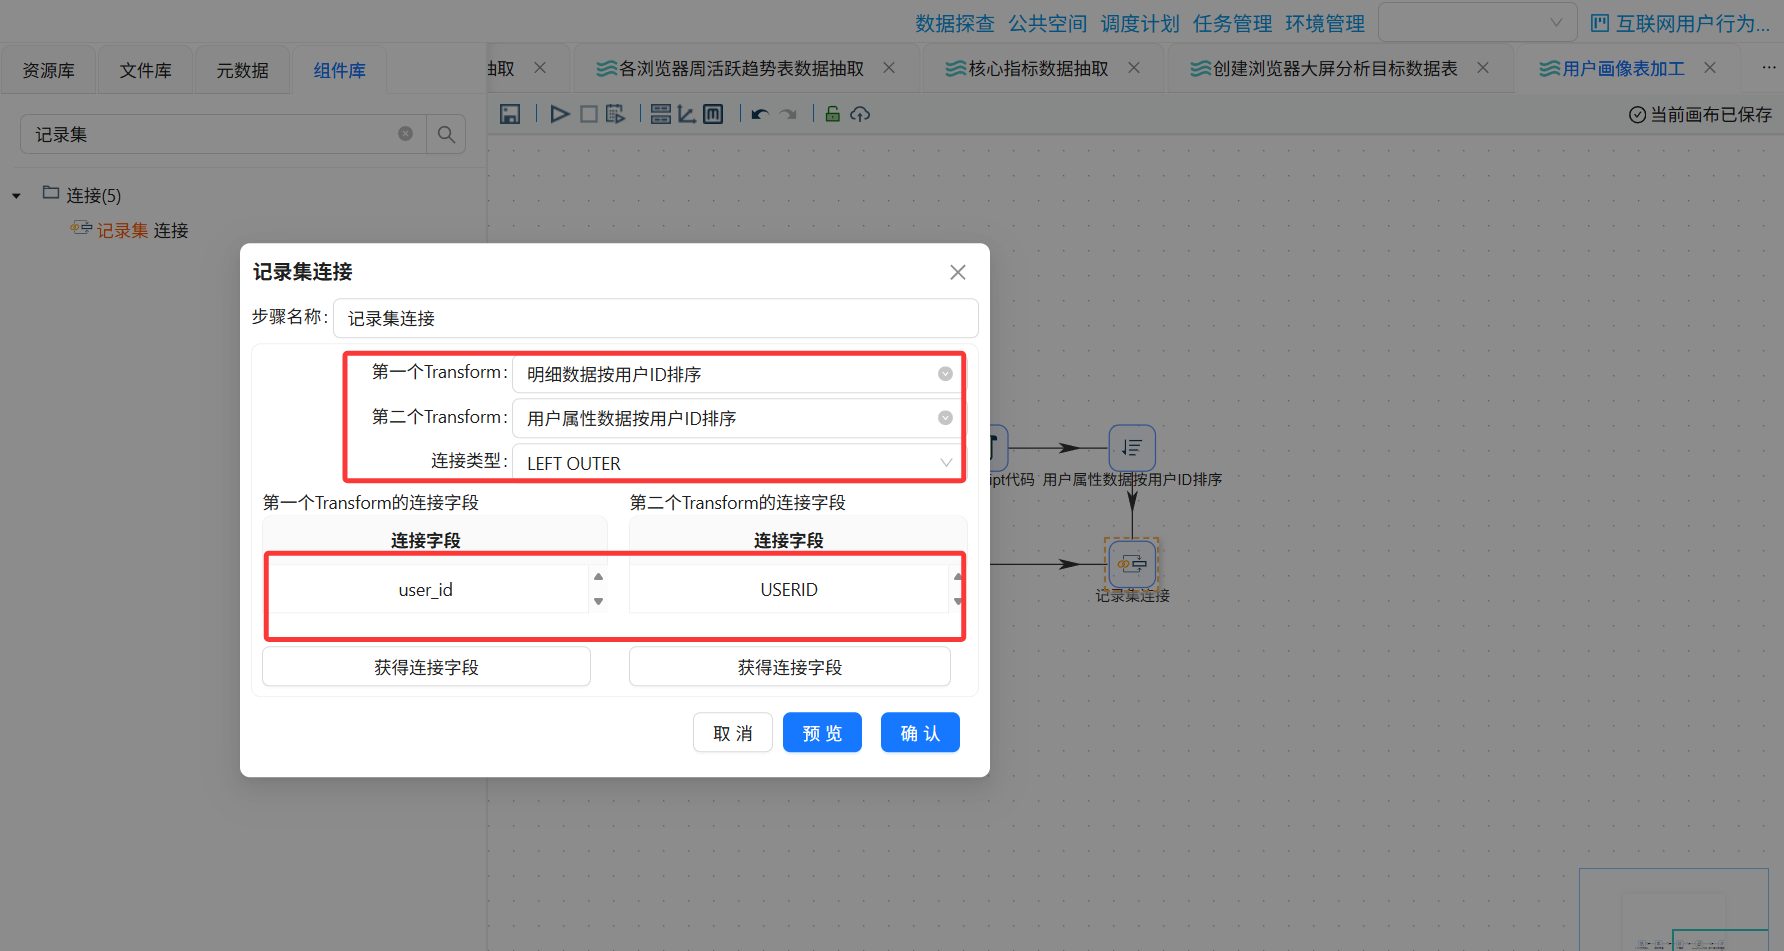Close the 核心指标数据抽取 tab
Viewport: 1784px width, 951px height.
1134,68
